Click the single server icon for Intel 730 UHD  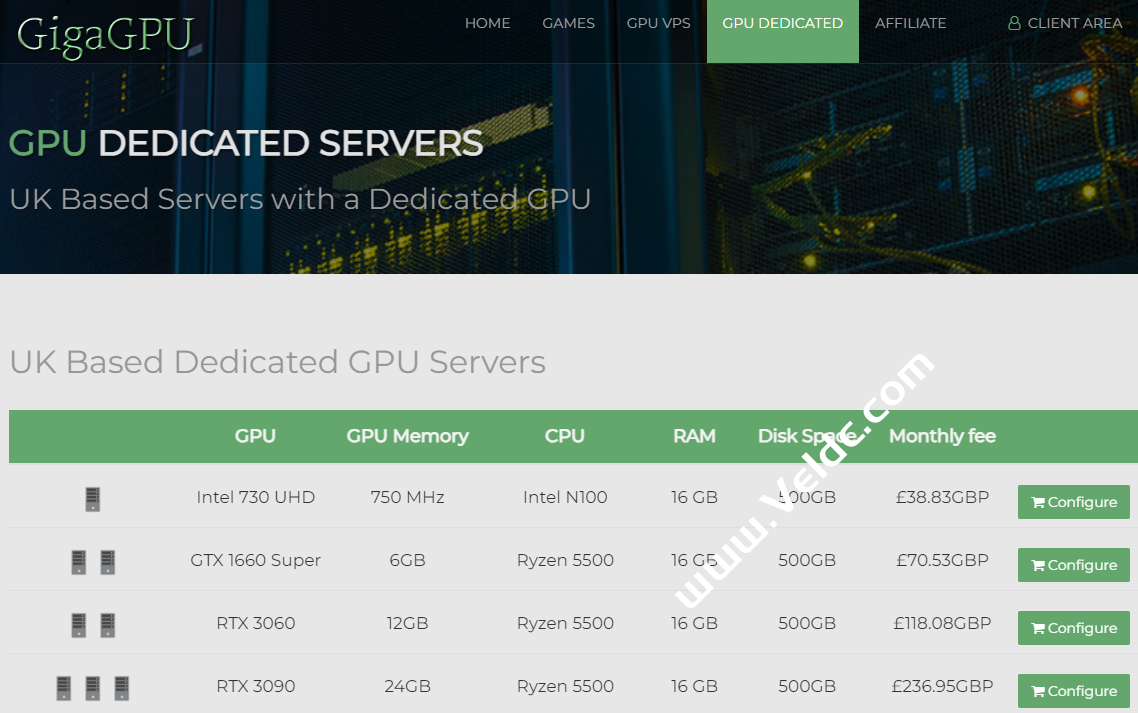pos(93,498)
